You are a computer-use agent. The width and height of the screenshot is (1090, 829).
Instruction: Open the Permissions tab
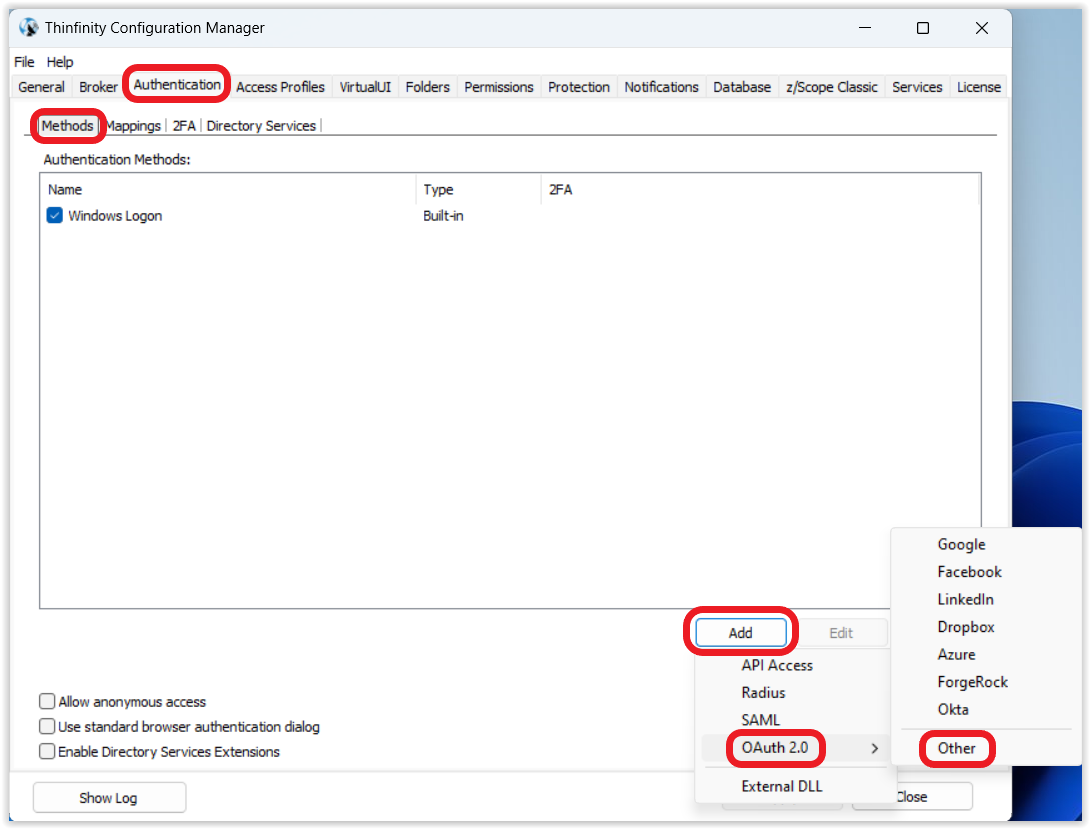pyautogui.click(x=498, y=87)
